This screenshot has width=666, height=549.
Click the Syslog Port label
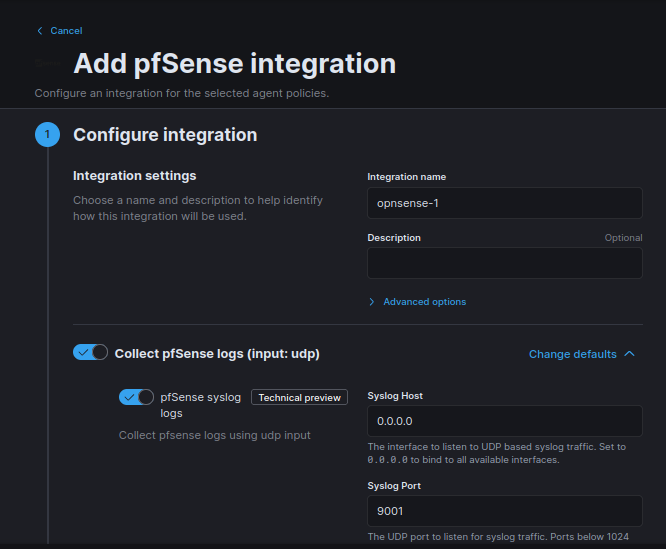tap(394, 486)
